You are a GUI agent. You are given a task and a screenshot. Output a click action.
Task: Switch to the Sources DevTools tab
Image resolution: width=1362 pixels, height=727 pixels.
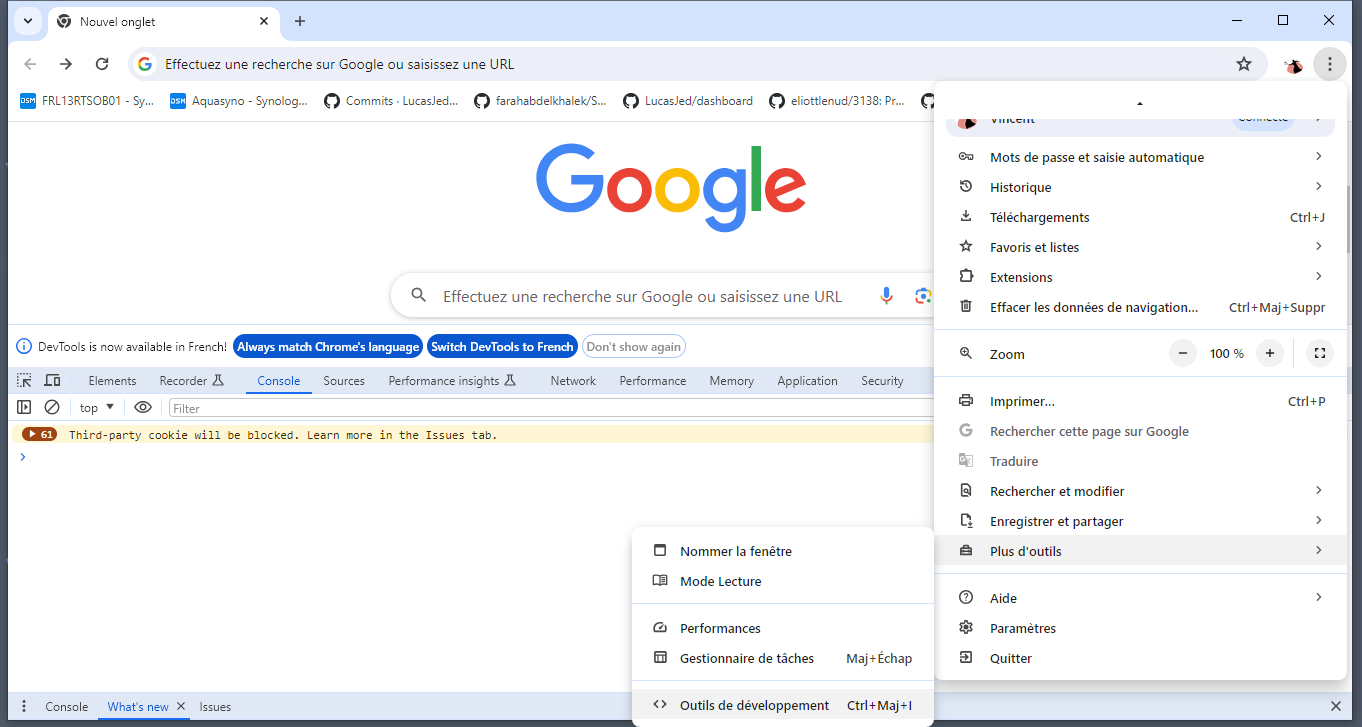[x=344, y=381]
